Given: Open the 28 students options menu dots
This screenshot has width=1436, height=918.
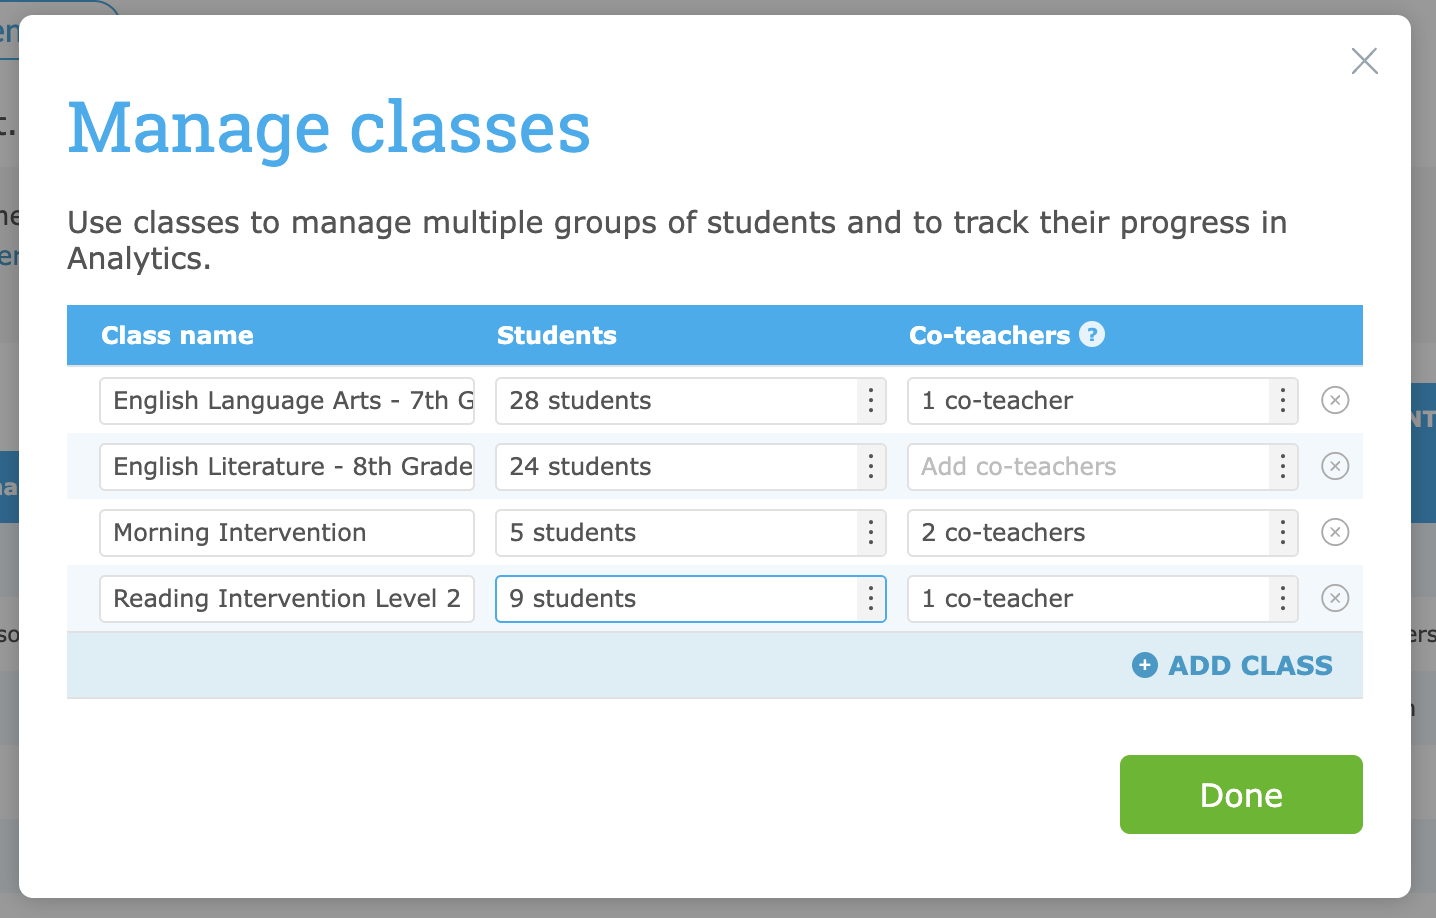Looking at the screenshot, I should pyautogui.click(x=871, y=401).
